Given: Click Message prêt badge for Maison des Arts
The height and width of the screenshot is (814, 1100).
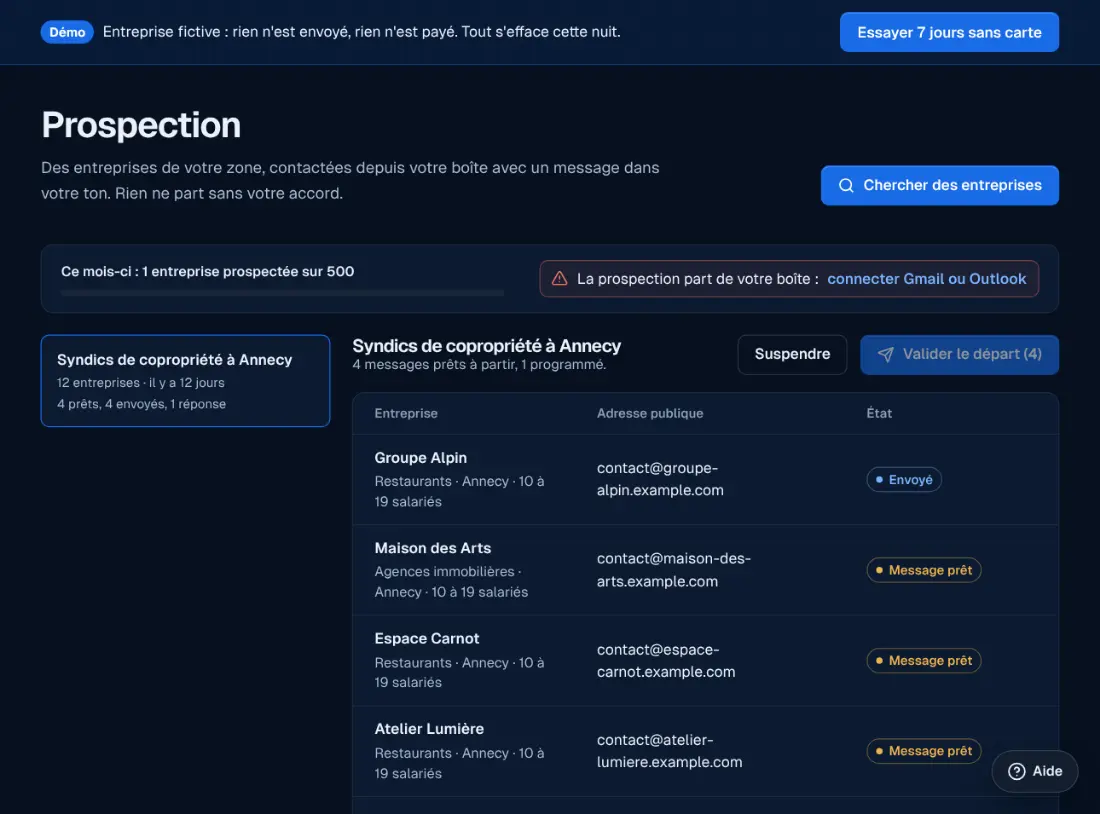Looking at the screenshot, I should [923, 571].
